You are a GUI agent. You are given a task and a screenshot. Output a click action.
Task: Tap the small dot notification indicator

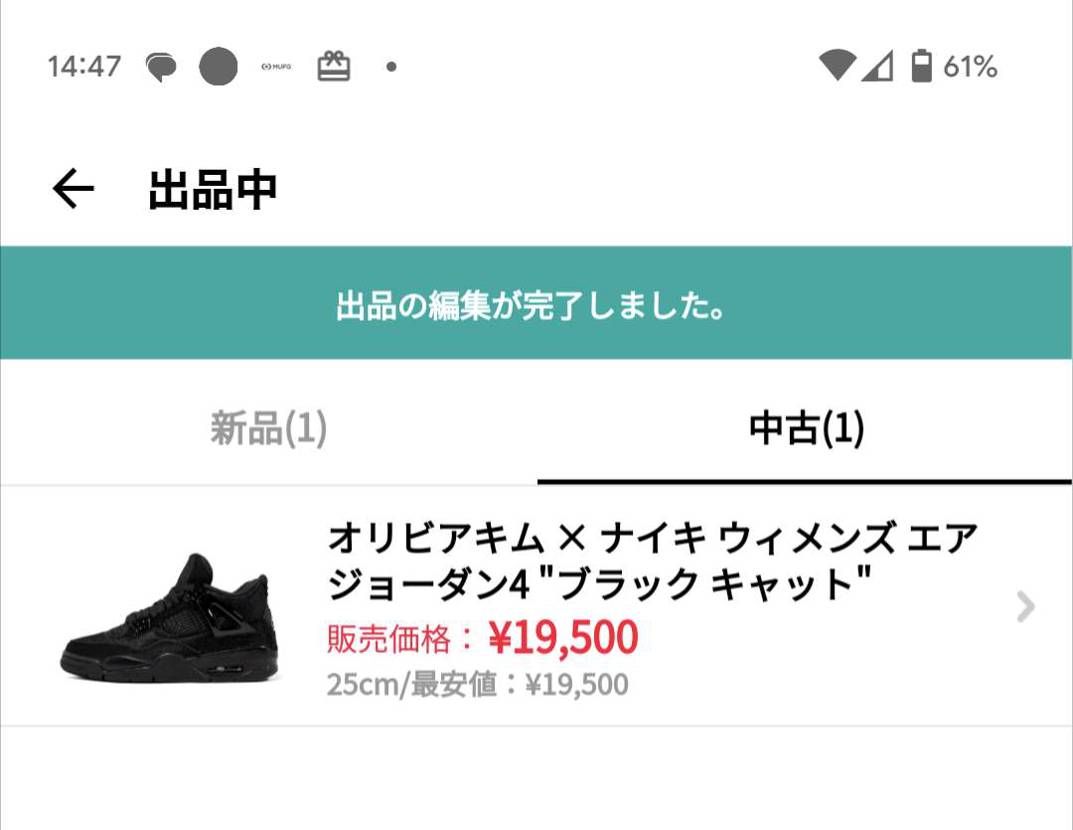[x=391, y=67]
